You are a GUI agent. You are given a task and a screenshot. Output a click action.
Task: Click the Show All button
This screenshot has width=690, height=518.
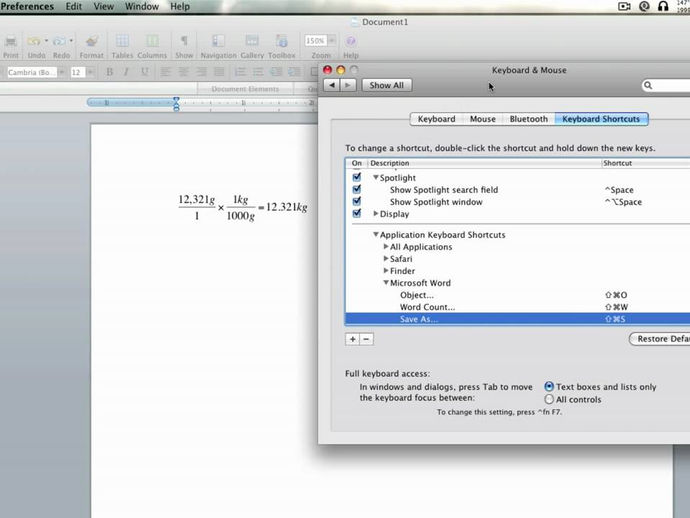(387, 85)
